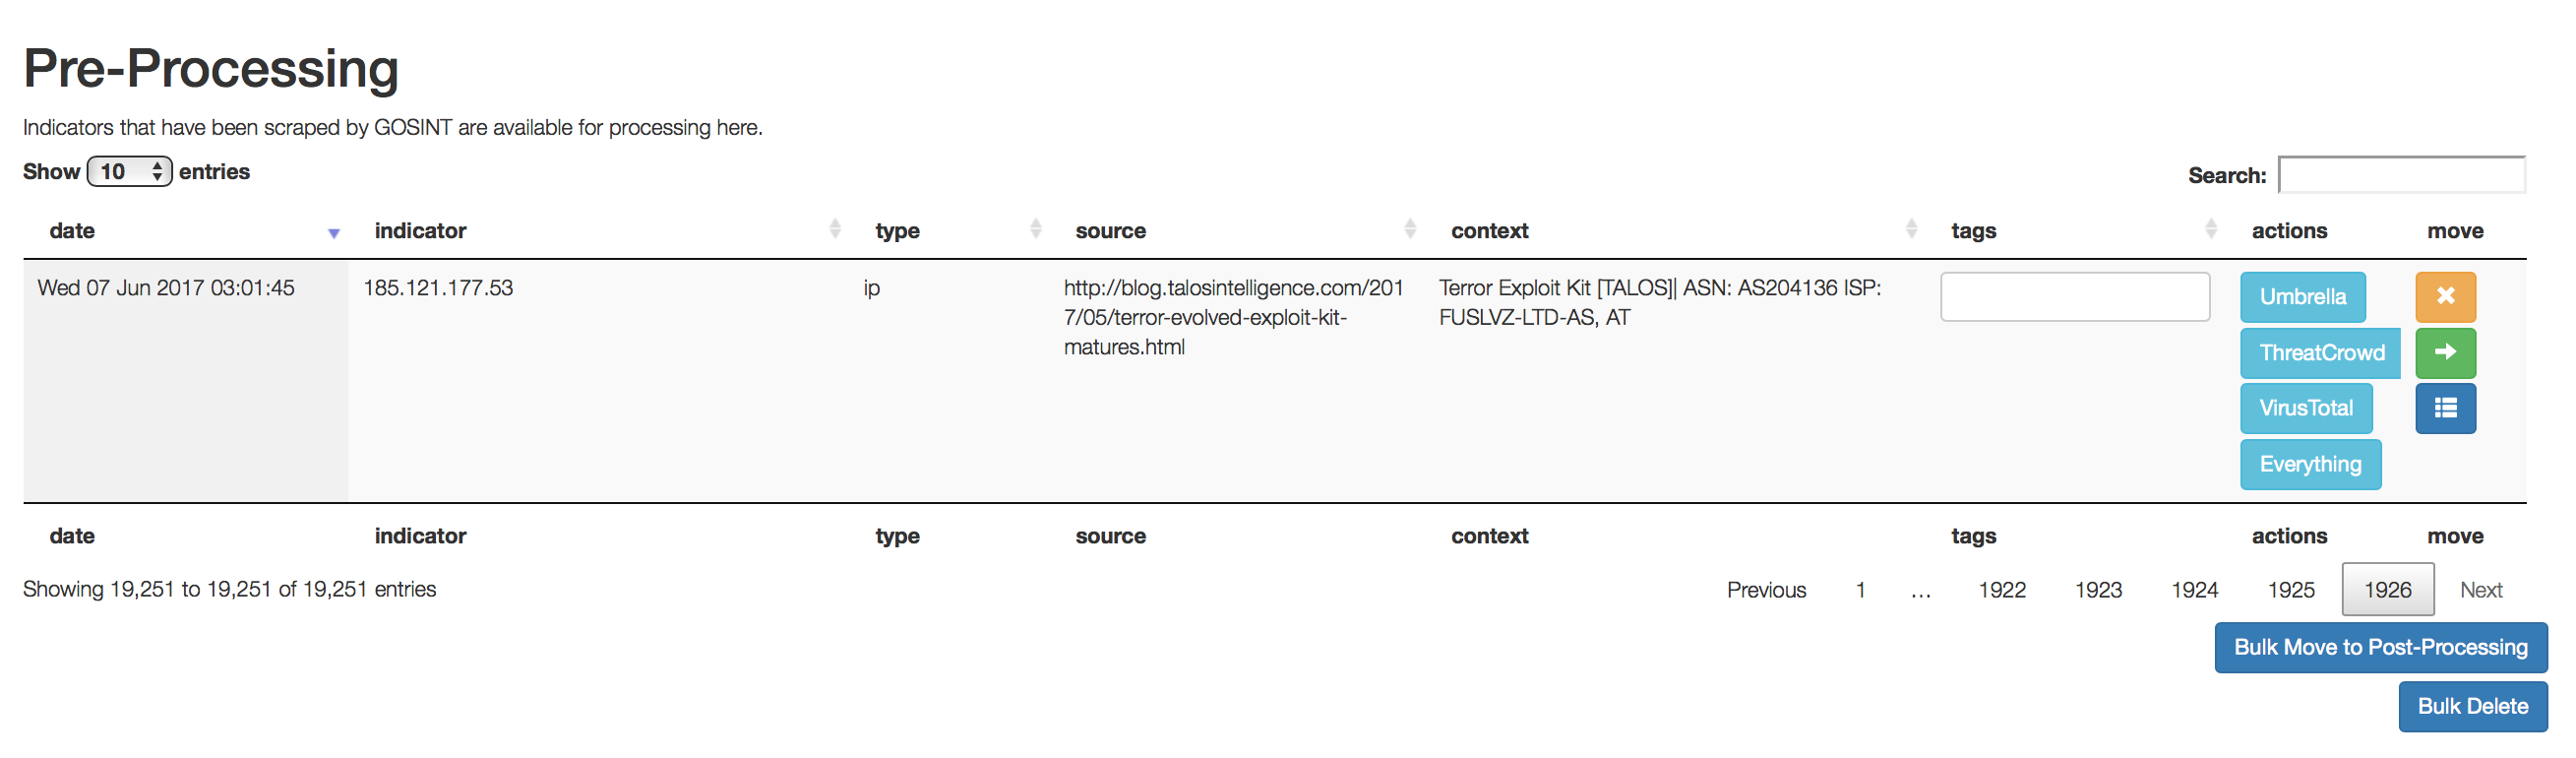This screenshot has height=758, width=2576.
Task: Sort table by context column arrows
Action: click(1910, 230)
